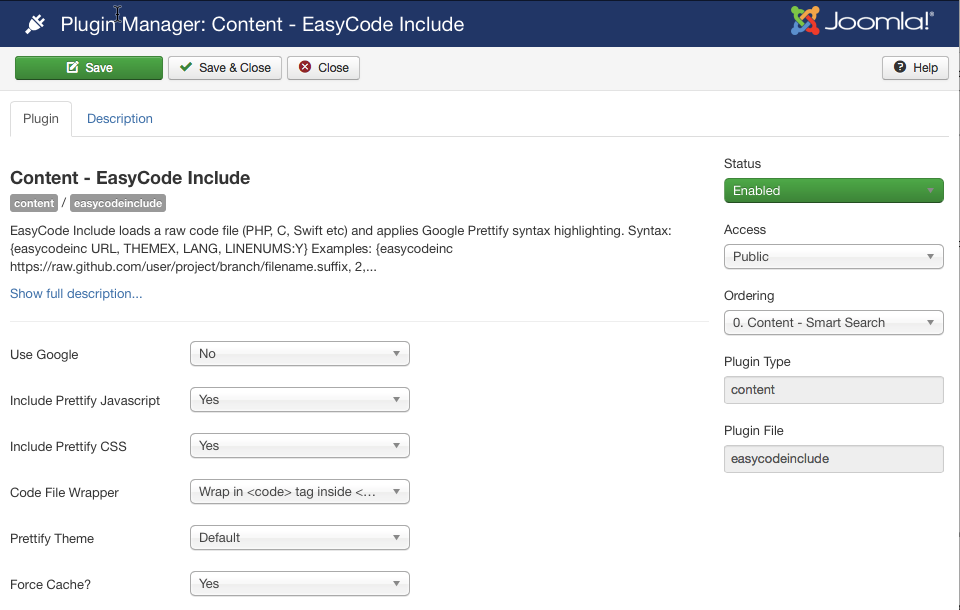Click the Plugin Type content field
960x610 pixels.
833,390
